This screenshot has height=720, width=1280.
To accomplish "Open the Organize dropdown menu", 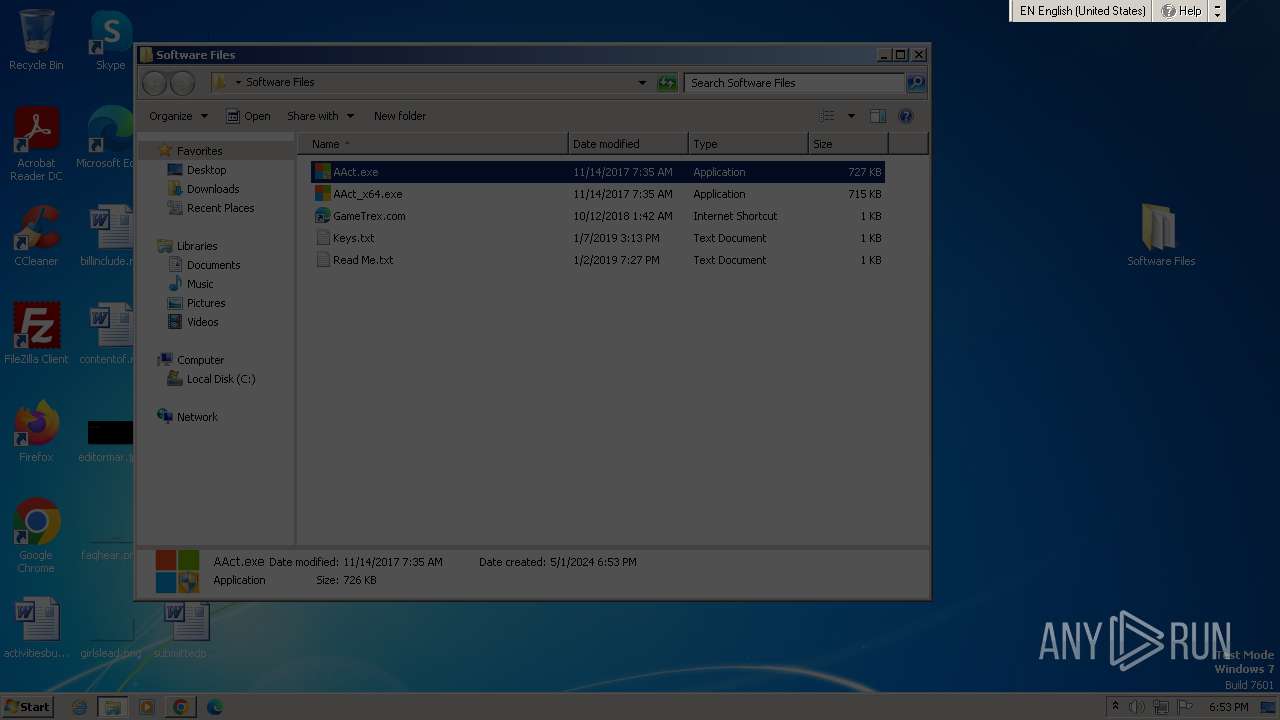I will (178, 116).
